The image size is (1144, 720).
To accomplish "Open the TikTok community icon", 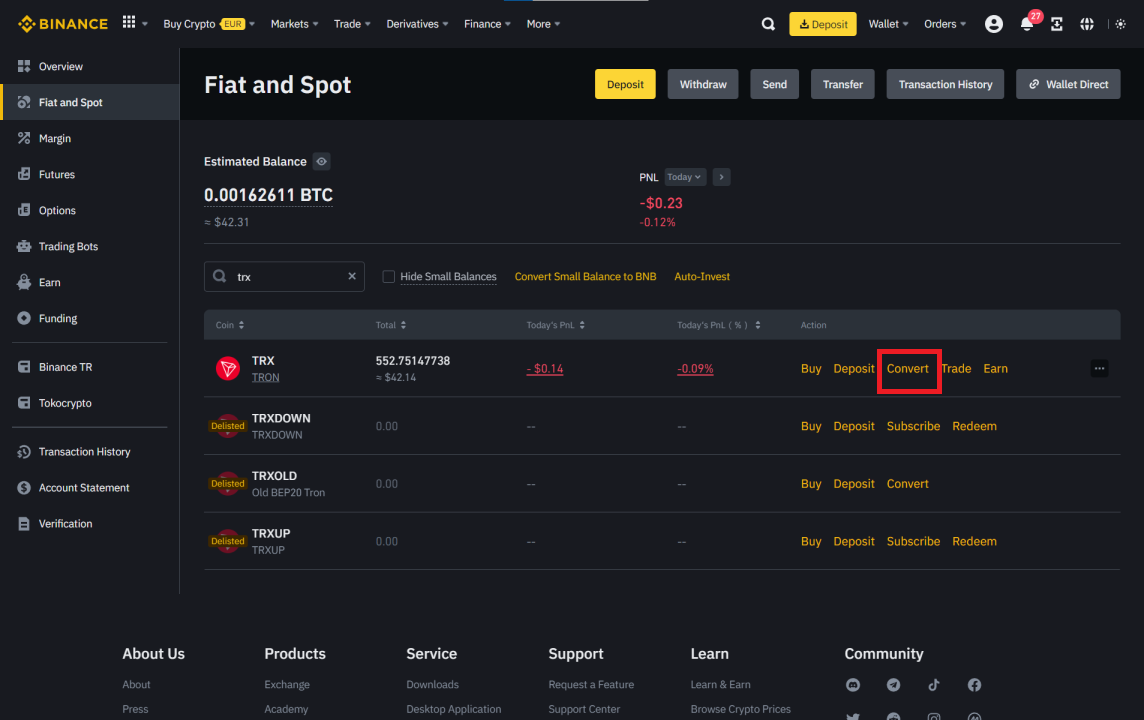I will pos(934,685).
